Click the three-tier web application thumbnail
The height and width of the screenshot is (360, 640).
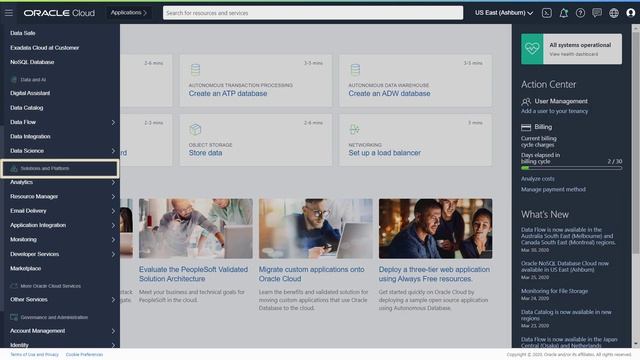coord(436,229)
